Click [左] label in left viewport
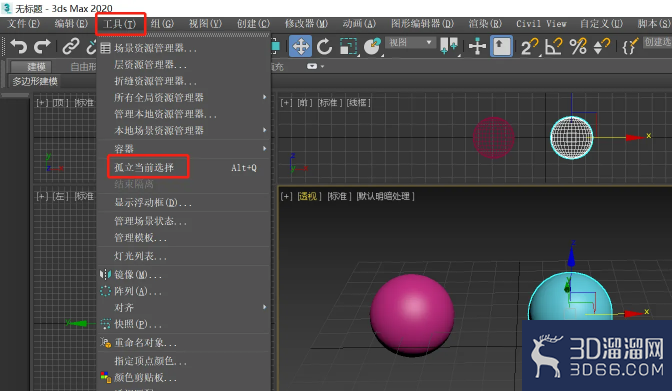672x391 pixels. [60, 196]
